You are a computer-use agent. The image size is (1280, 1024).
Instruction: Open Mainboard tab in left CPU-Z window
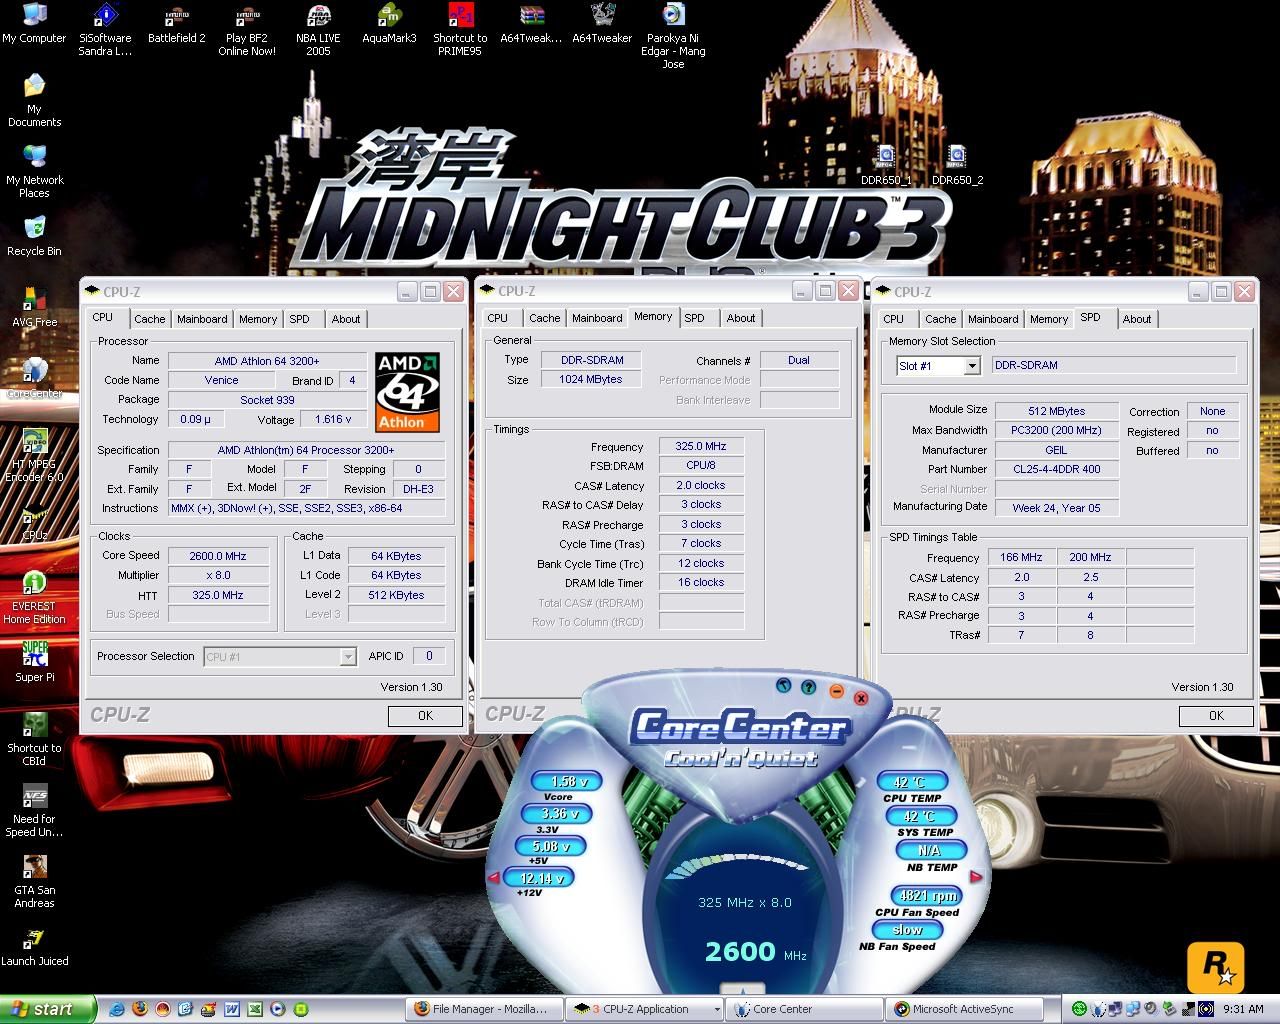click(202, 319)
